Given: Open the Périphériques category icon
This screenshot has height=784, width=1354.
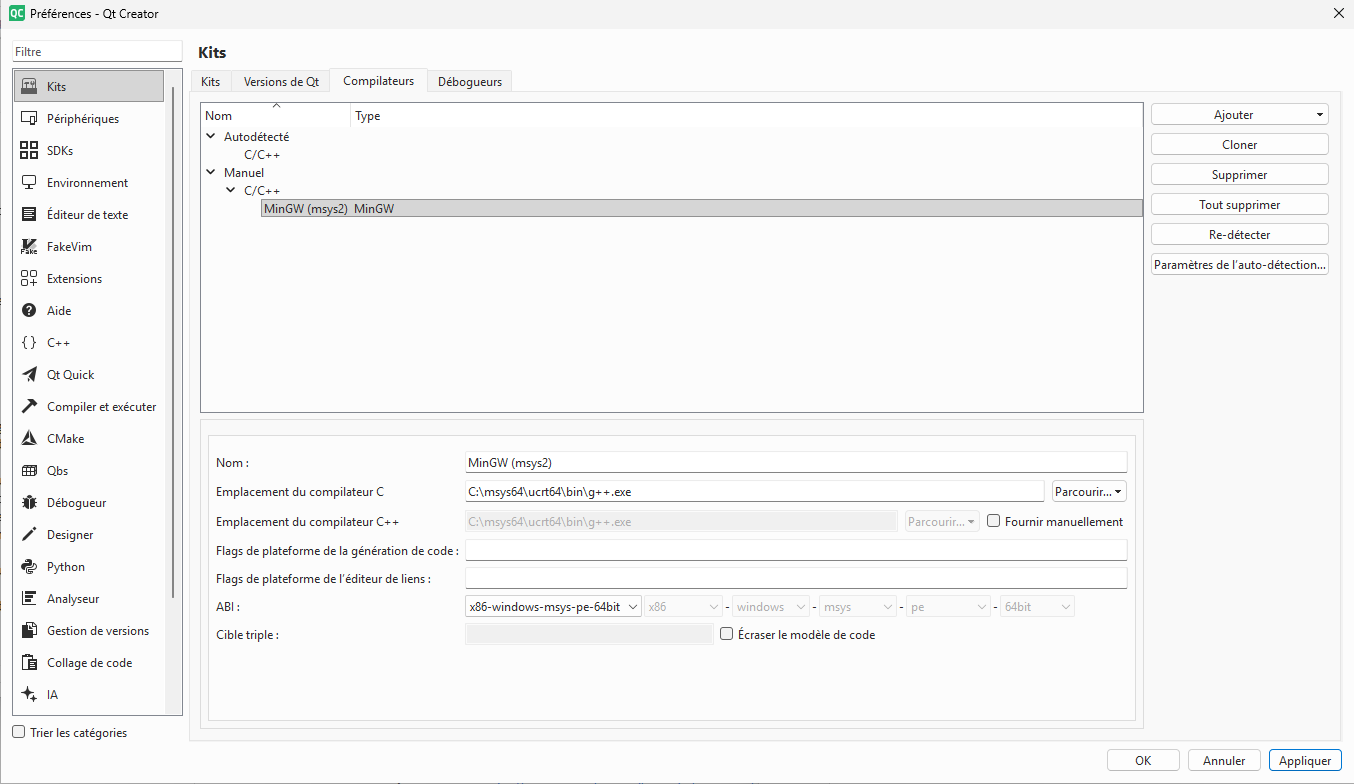Looking at the screenshot, I should 29,119.
